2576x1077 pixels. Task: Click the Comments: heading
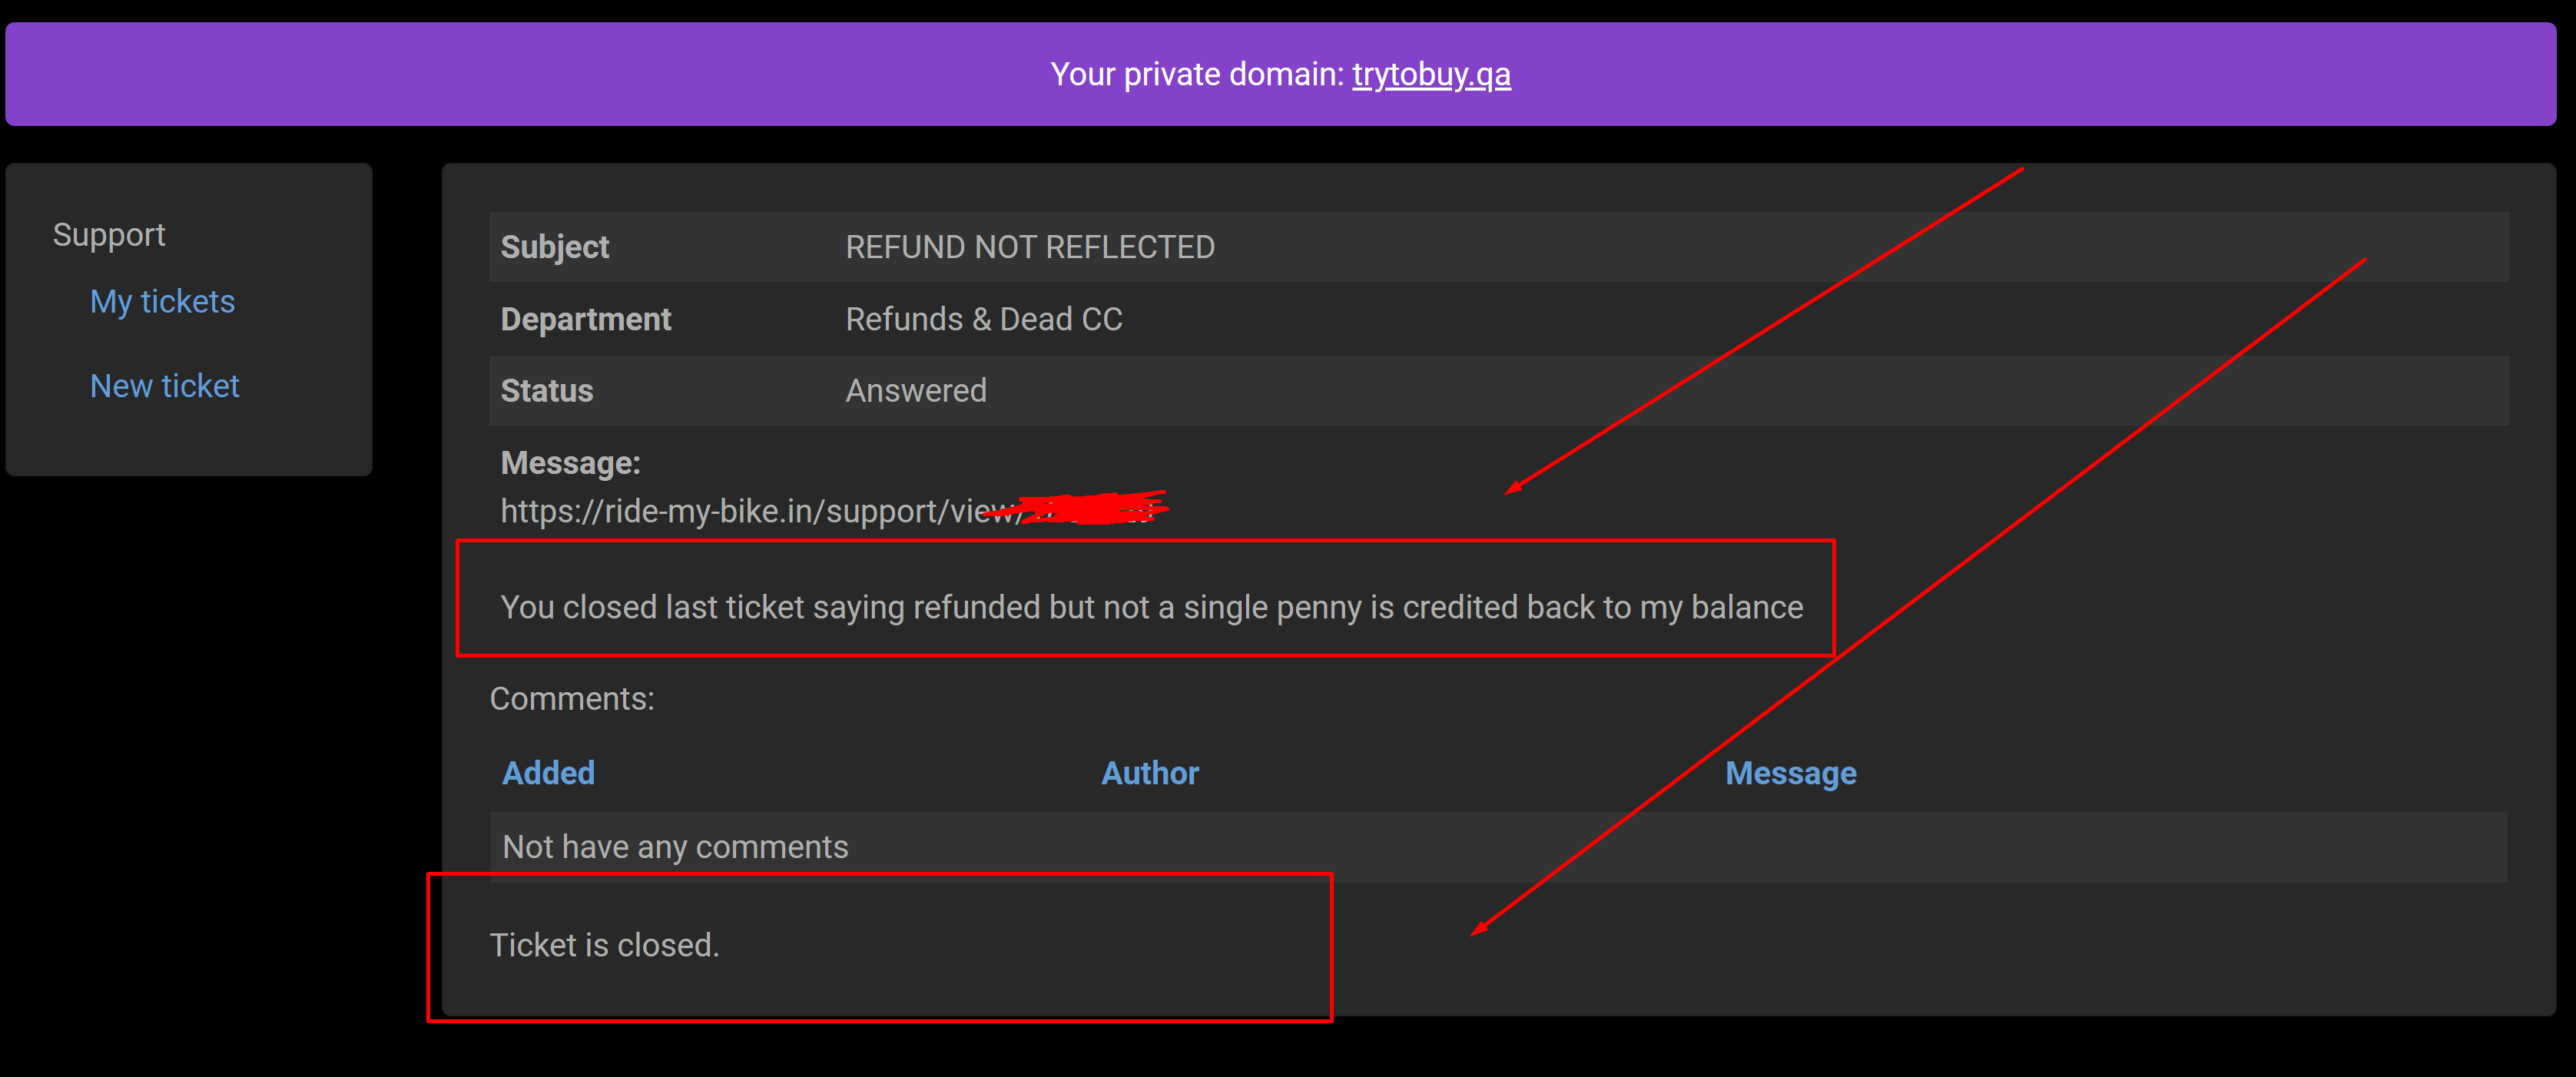coord(572,698)
